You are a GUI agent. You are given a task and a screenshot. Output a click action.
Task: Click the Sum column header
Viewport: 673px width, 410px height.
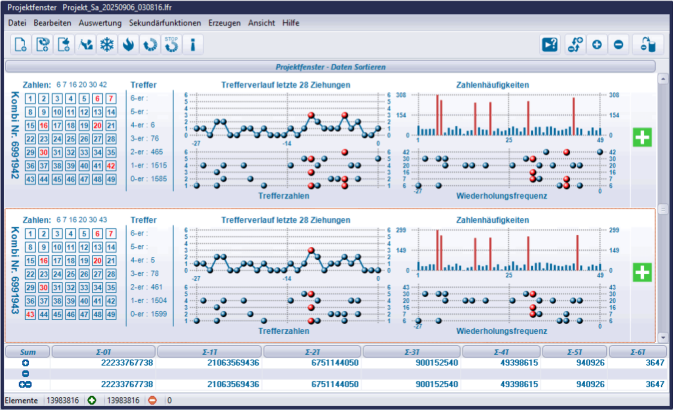[x=27, y=352]
